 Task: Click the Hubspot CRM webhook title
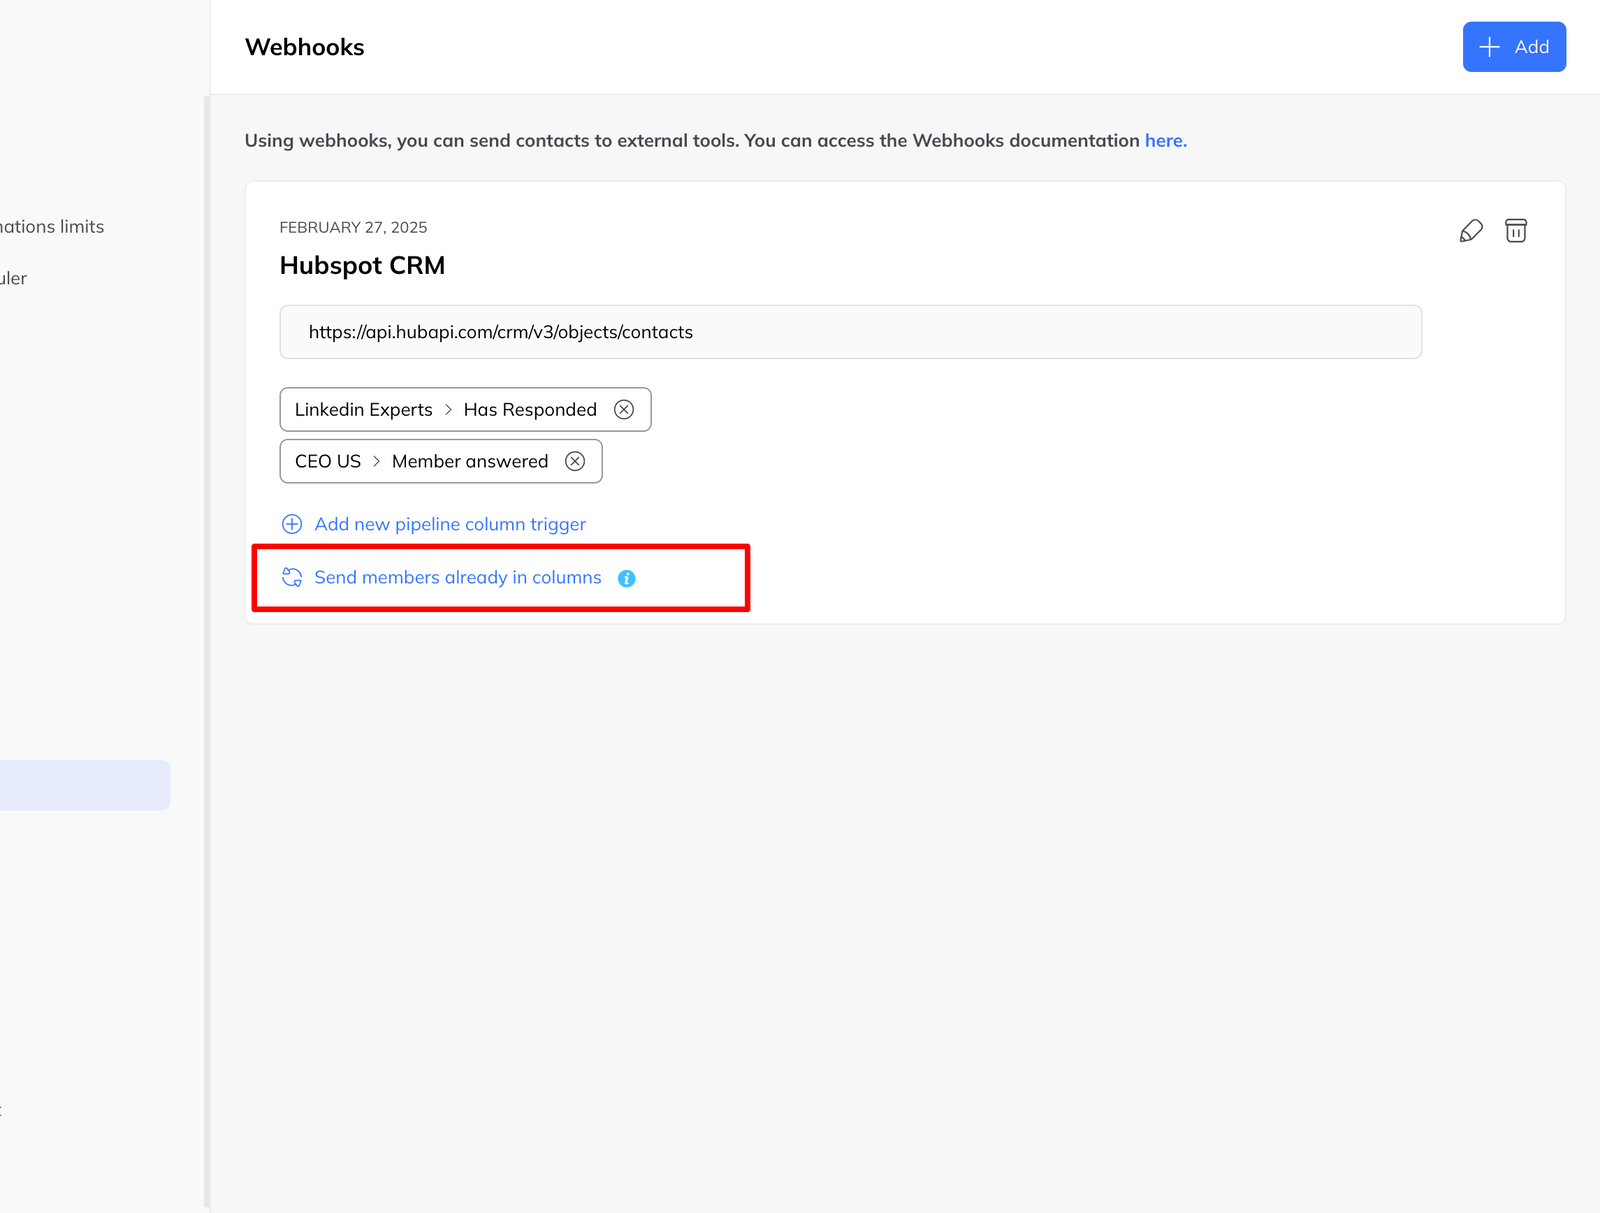tap(362, 266)
